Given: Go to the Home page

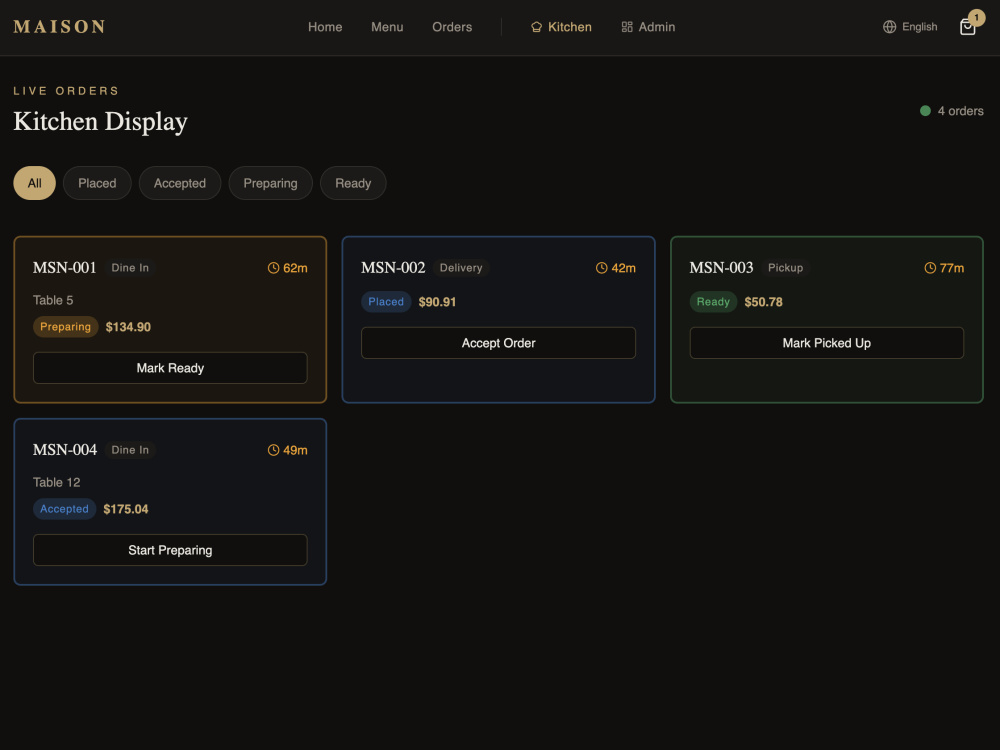Looking at the screenshot, I should tap(325, 27).
